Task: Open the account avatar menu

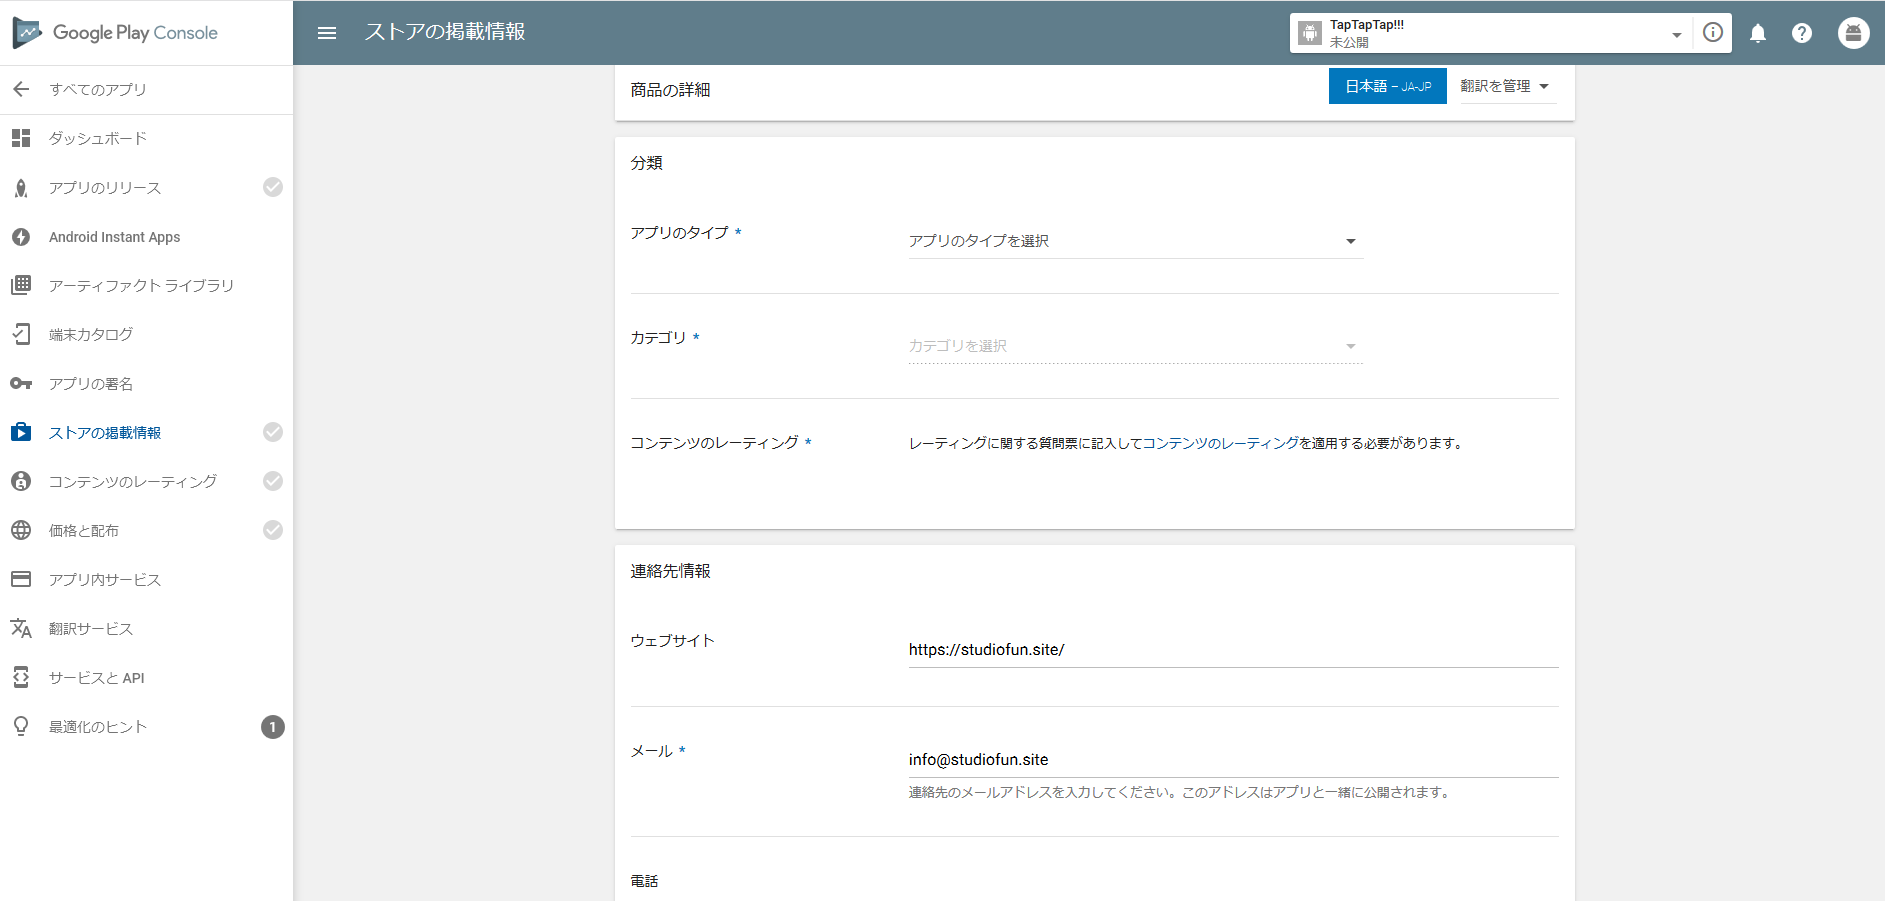Action: pos(1854,33)
